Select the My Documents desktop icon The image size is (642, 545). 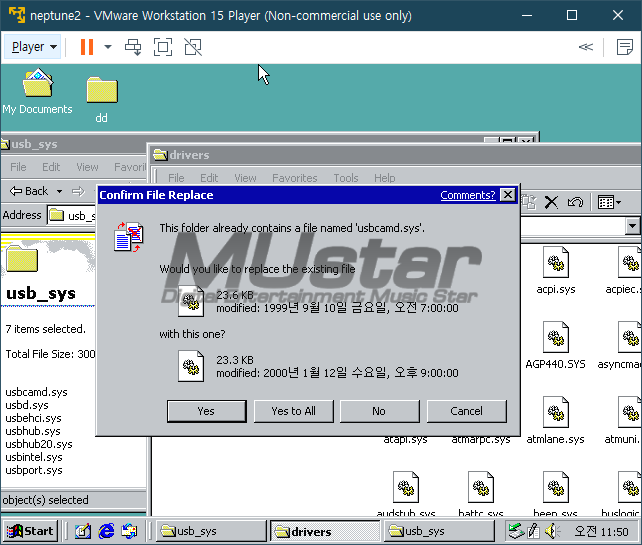[x=37, y=93]
